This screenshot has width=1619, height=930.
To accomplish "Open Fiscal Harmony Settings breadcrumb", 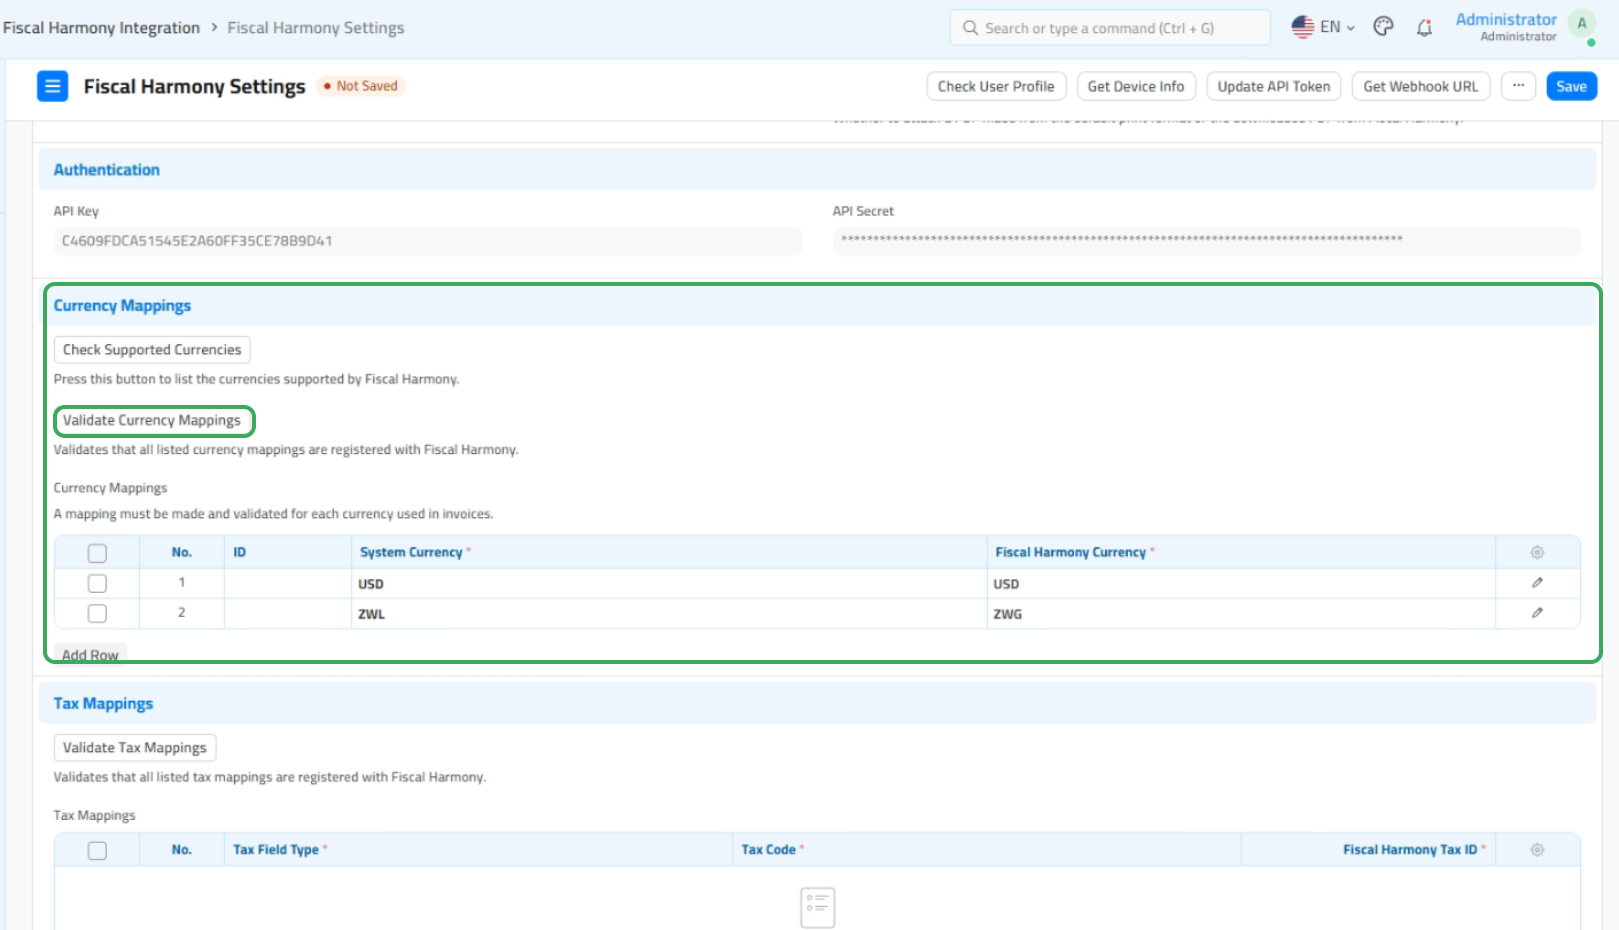I will point(316,28).
